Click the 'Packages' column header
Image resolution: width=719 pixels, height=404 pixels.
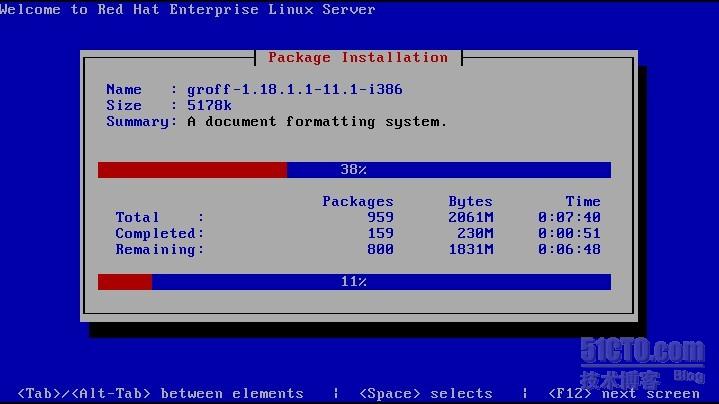358,201
